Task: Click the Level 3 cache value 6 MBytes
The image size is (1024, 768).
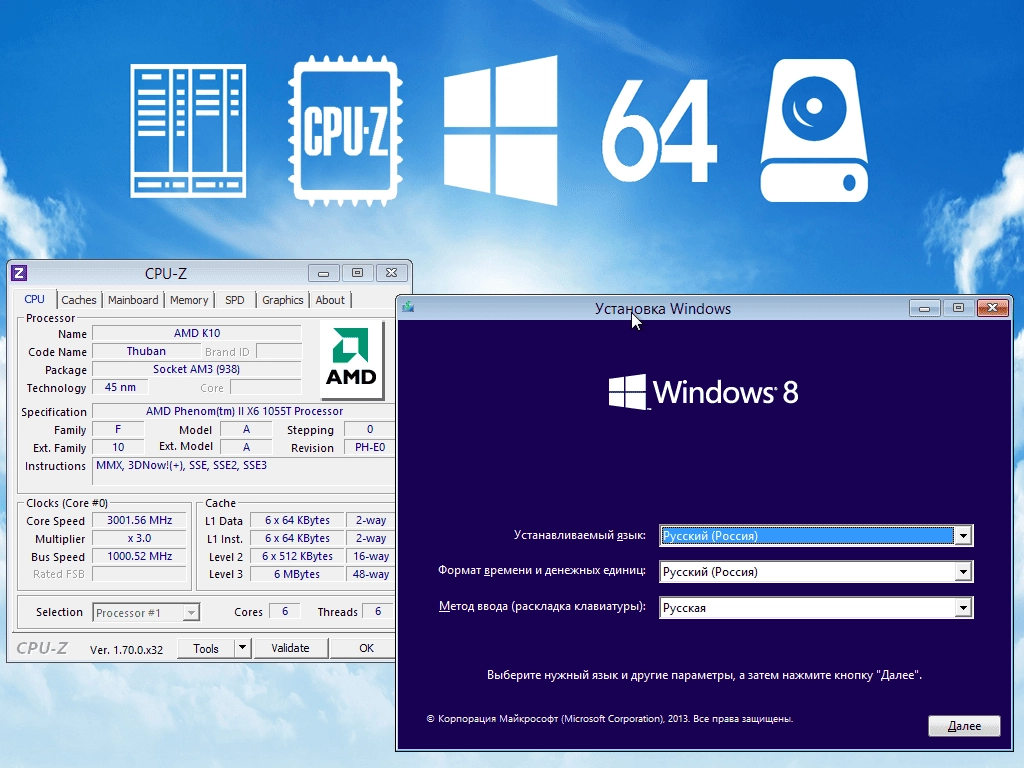Action: [296, 574]
